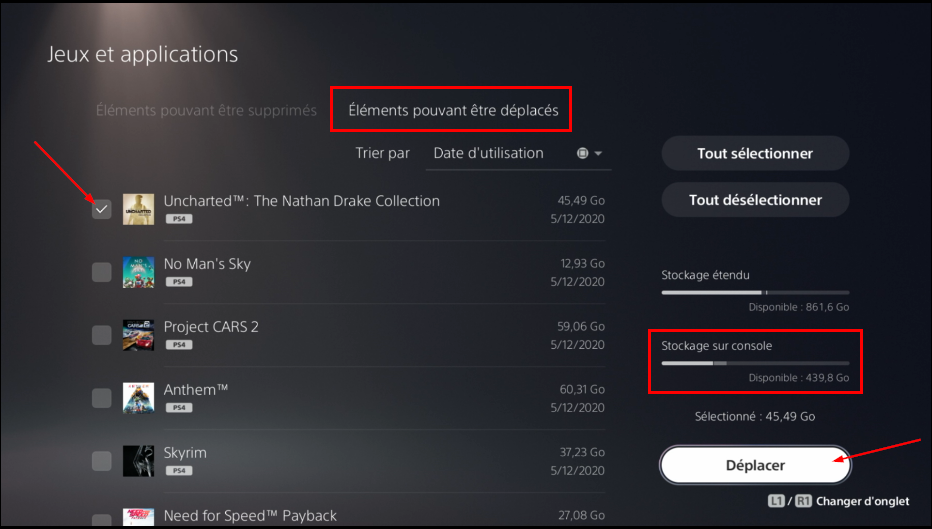
Task: Select Éléments pouvant être déplacés tab
Action: 454,111
